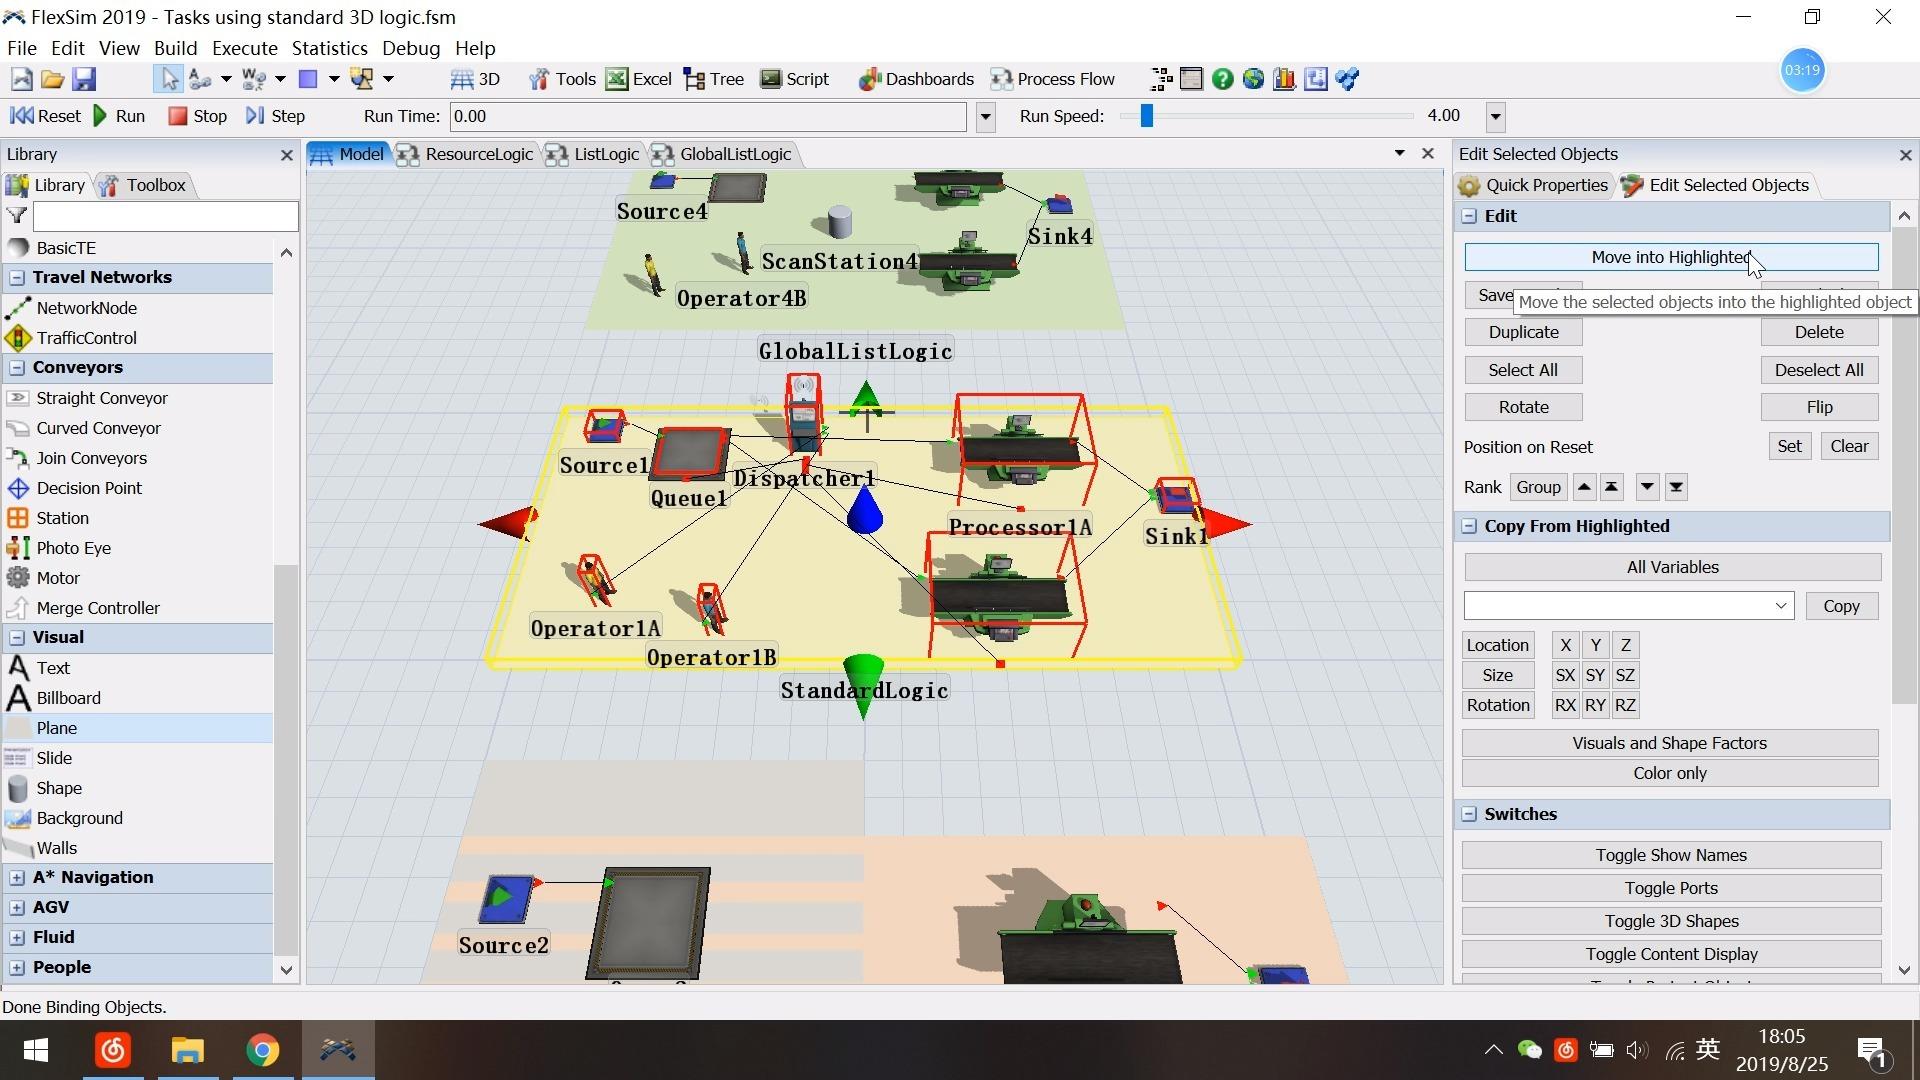Open the Process Flow tool

[x=1053, y=79]
